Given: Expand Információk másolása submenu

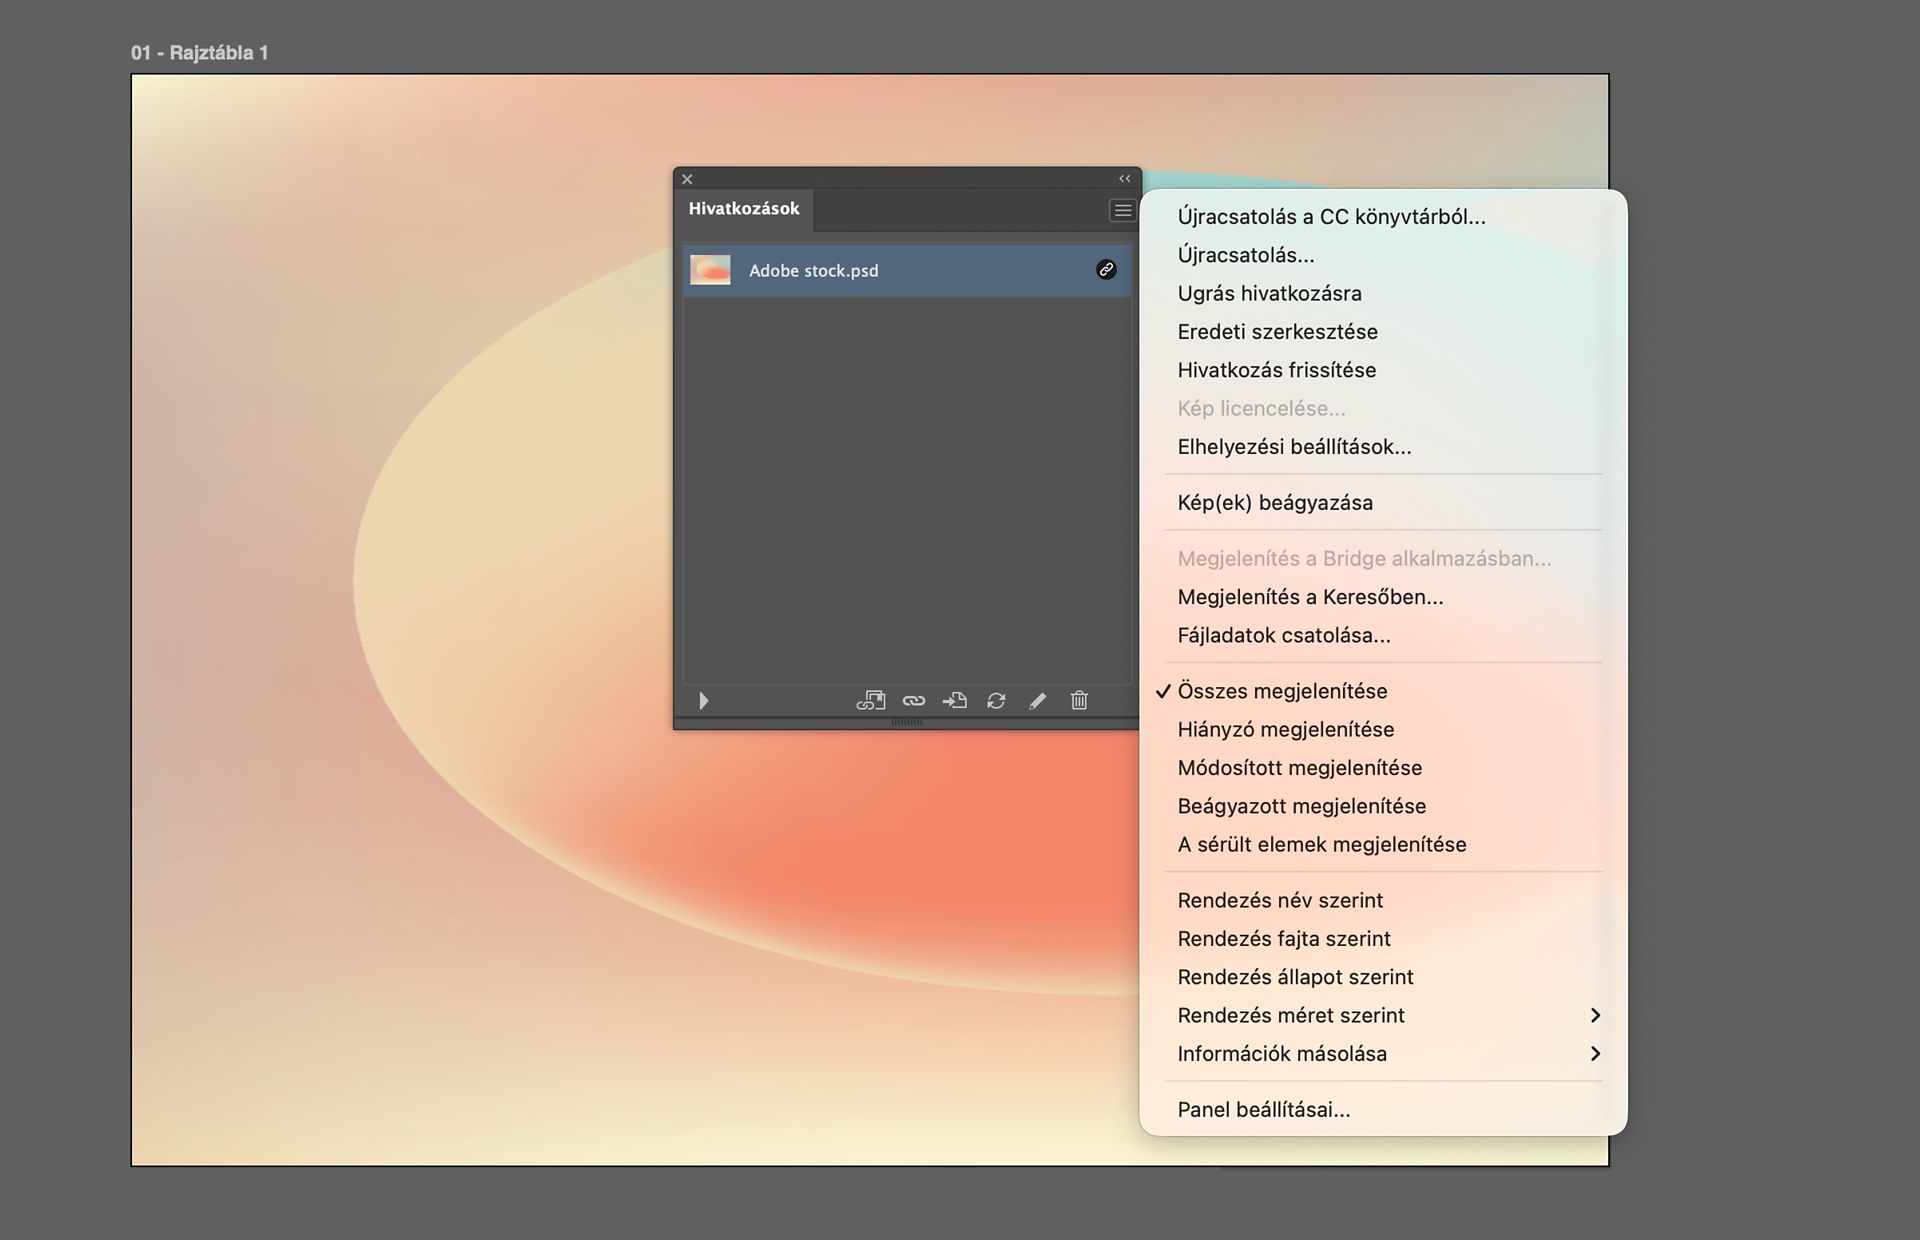Looking at the screenshot, I should (1383, 1054).
